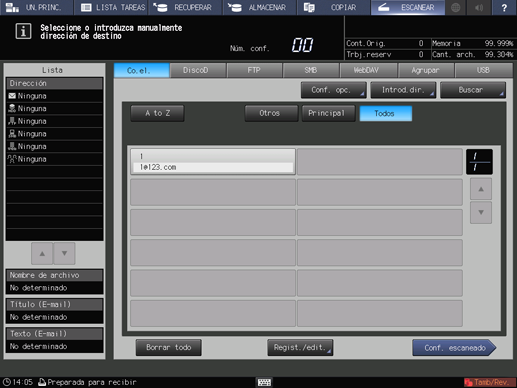Select the group Ninguna destination icon row

pos(54,159)
